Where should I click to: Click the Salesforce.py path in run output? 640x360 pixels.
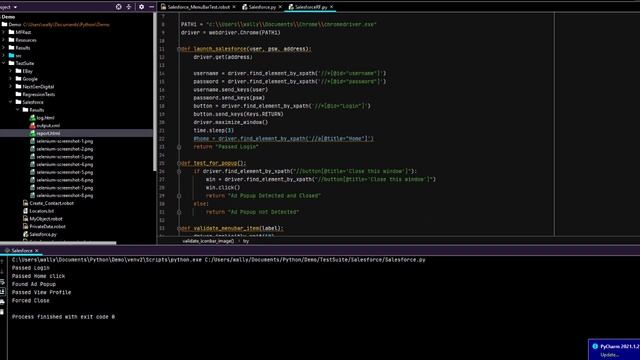[x=315, y=260]
